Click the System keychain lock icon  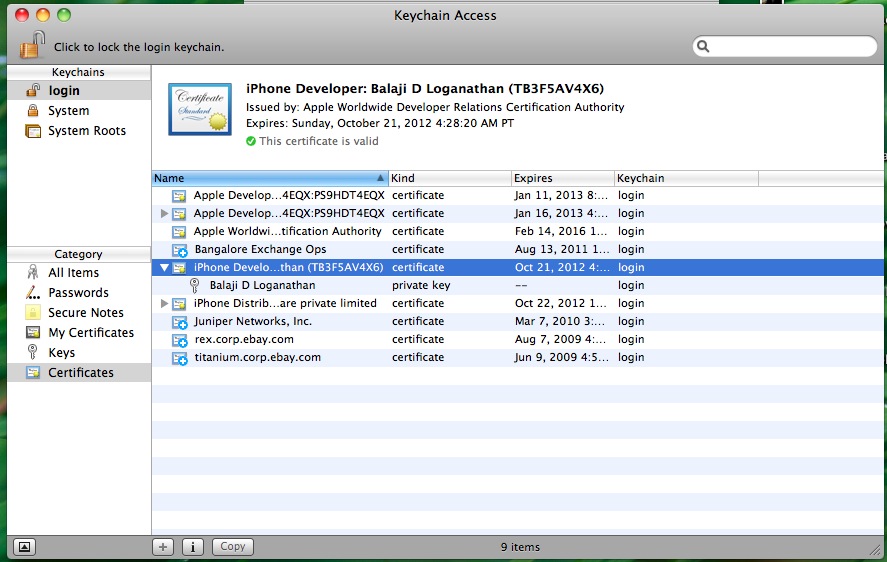pyautogui.click(x=33, y=110)
